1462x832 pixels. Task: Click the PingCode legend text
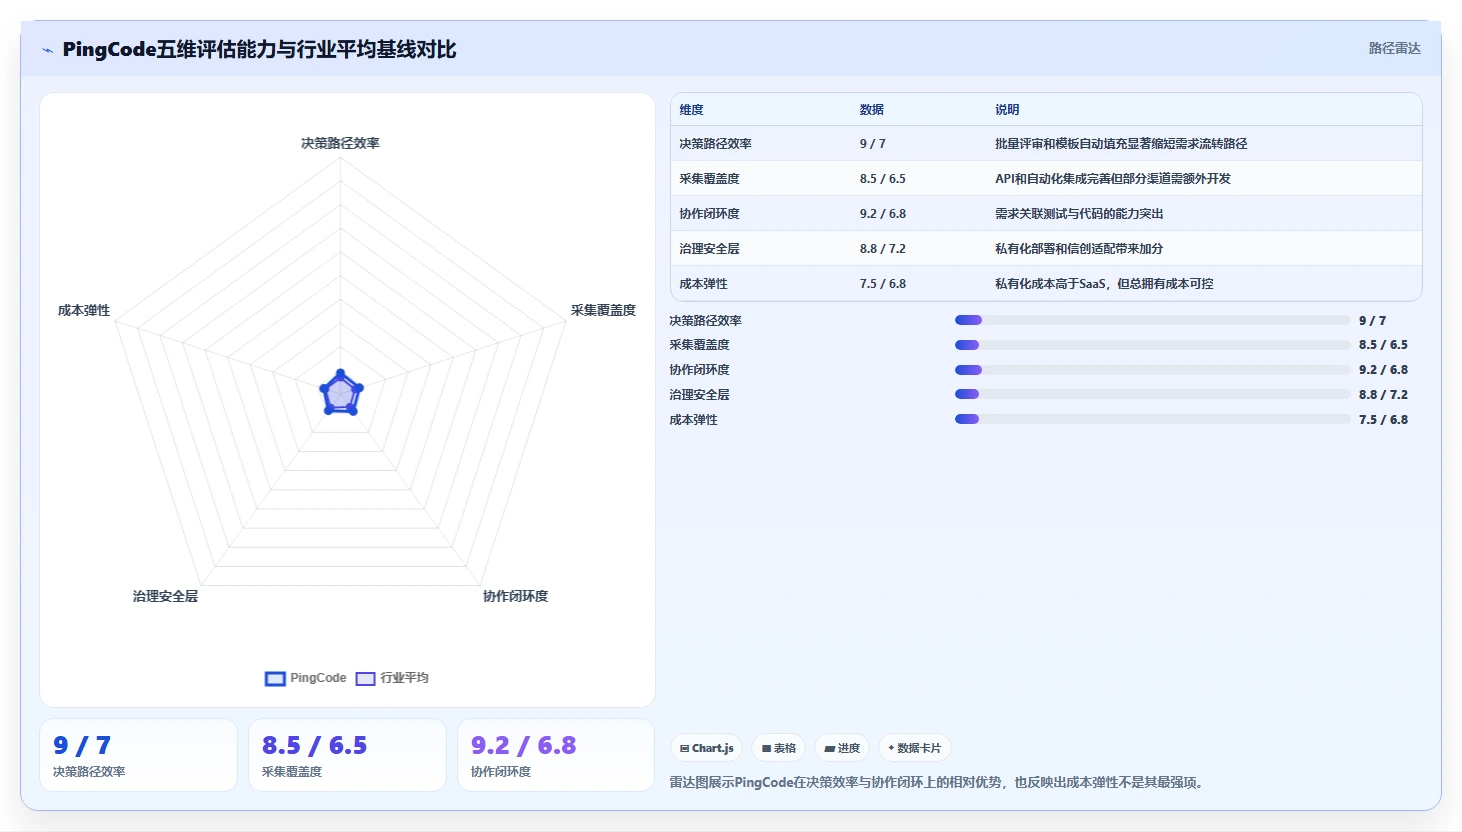(x=318, y=678)
